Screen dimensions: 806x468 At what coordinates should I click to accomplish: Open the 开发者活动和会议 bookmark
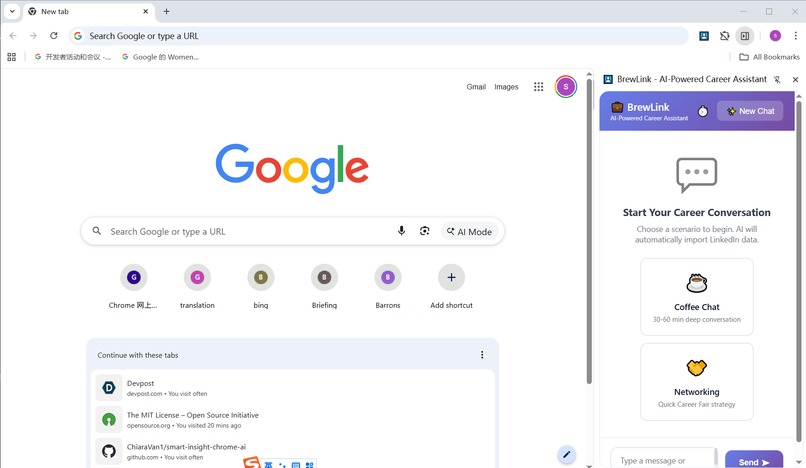click(72, 57)
